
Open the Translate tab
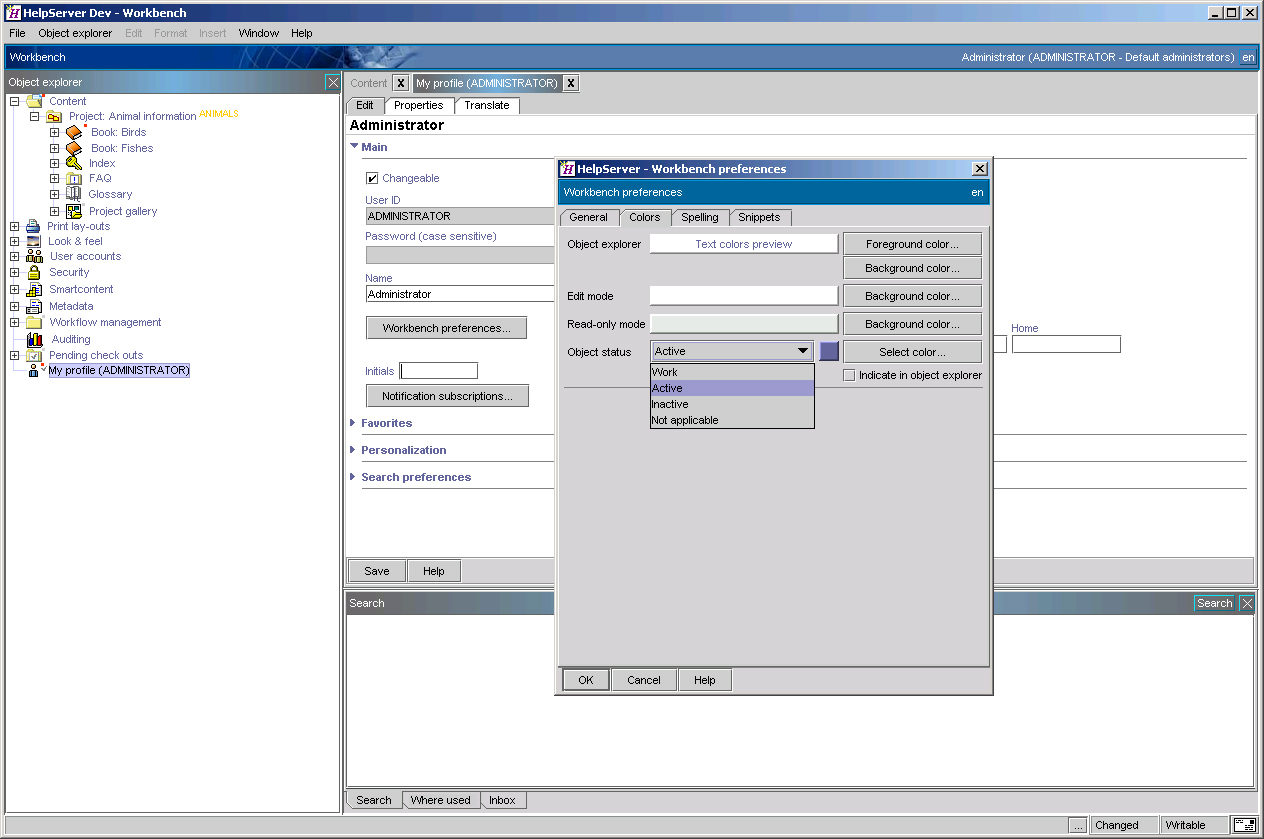click(x=487, y=105)
